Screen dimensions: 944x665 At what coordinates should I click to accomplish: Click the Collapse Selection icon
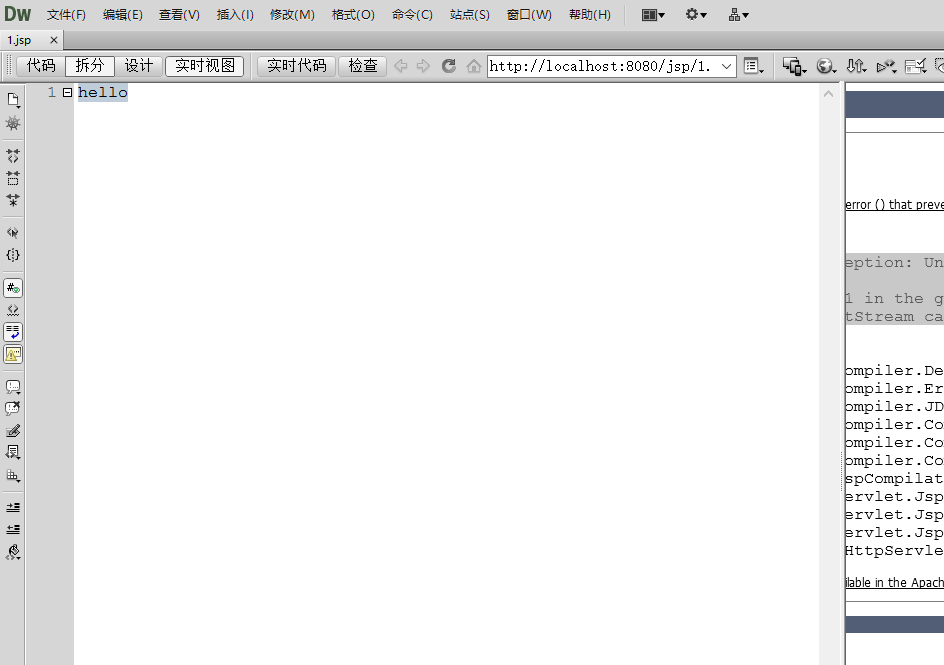(x=13, y=178)
